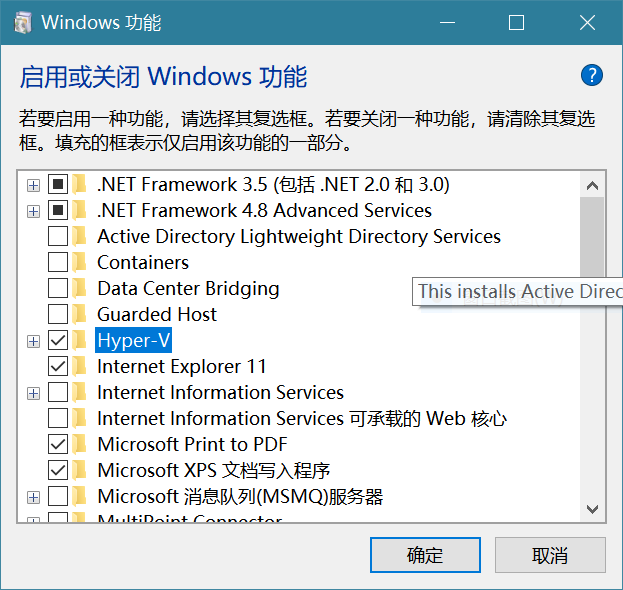Screen dimensions: 623x590
Task: Uncheck the Internet Explorer 11 checkbox
Action: pos(58,367)
